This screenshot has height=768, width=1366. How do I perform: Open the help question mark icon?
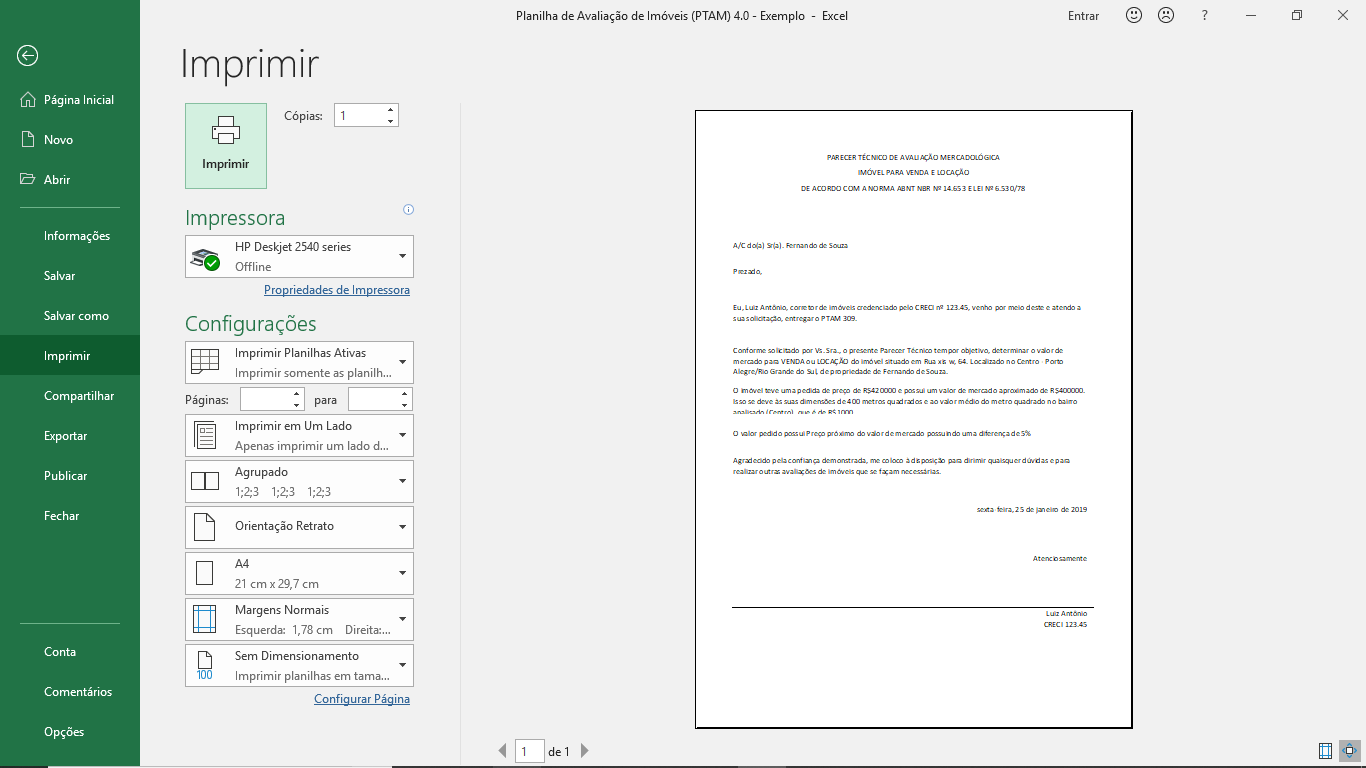pos(1205,16)
